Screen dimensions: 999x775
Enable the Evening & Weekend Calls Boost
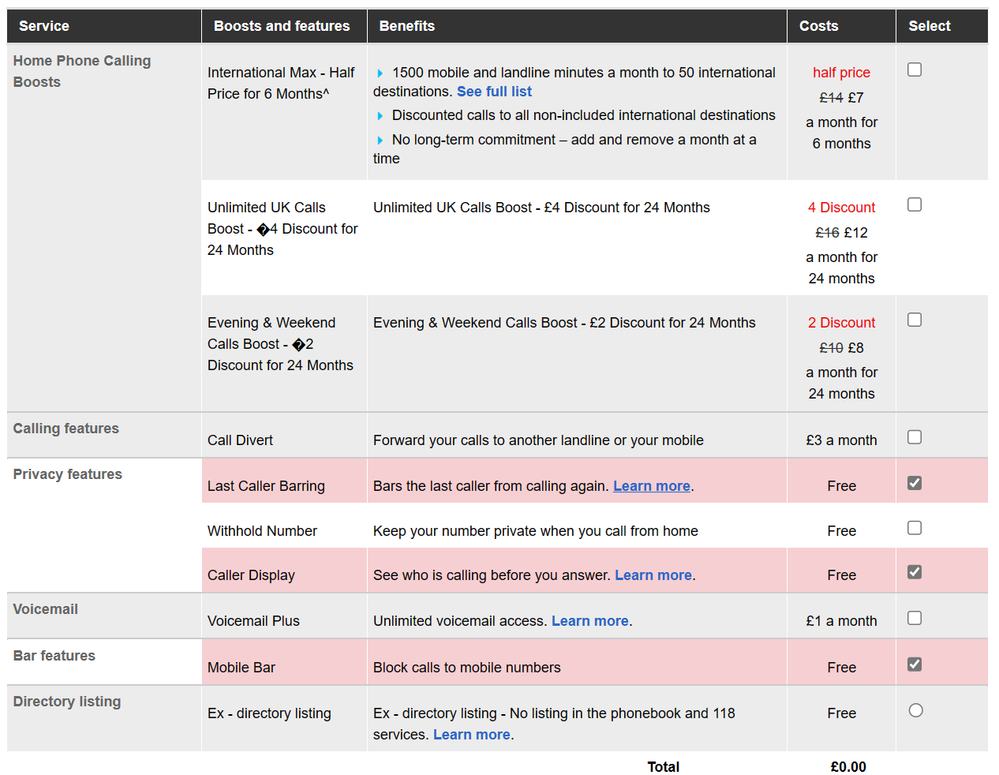[914, 320]
